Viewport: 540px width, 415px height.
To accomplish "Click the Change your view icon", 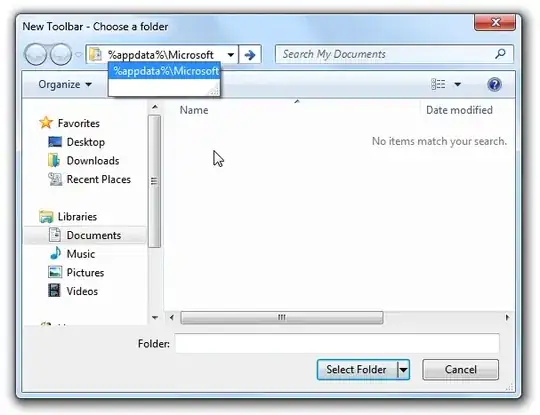I will [x=438, y=84].
